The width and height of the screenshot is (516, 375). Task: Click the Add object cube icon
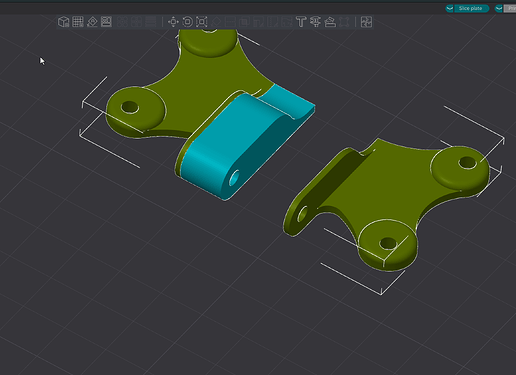click(63, 22)
